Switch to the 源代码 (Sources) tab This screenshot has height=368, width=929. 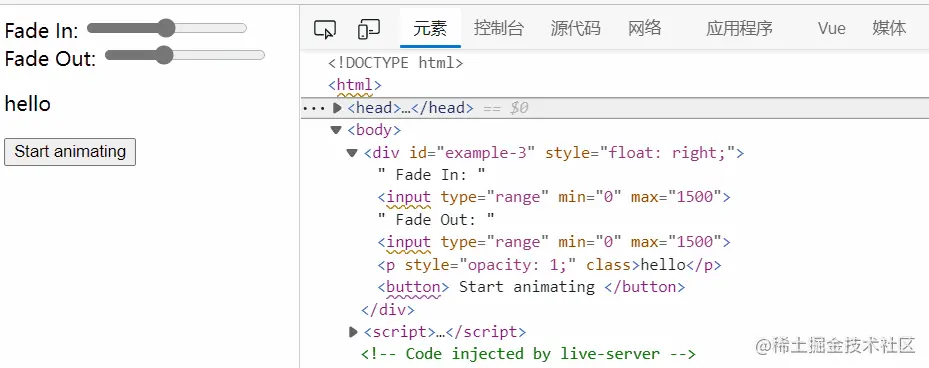[575, 28]
